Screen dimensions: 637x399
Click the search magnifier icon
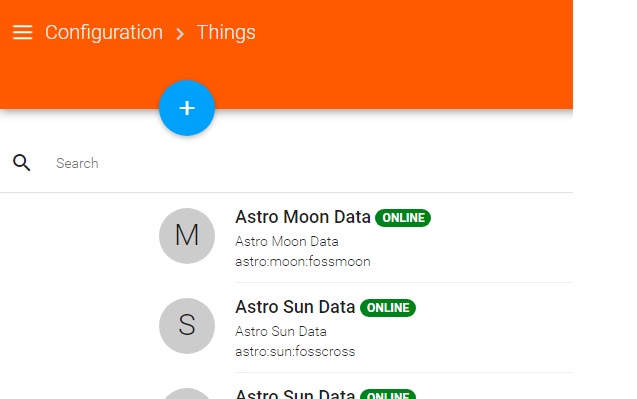tap(22, 163)
